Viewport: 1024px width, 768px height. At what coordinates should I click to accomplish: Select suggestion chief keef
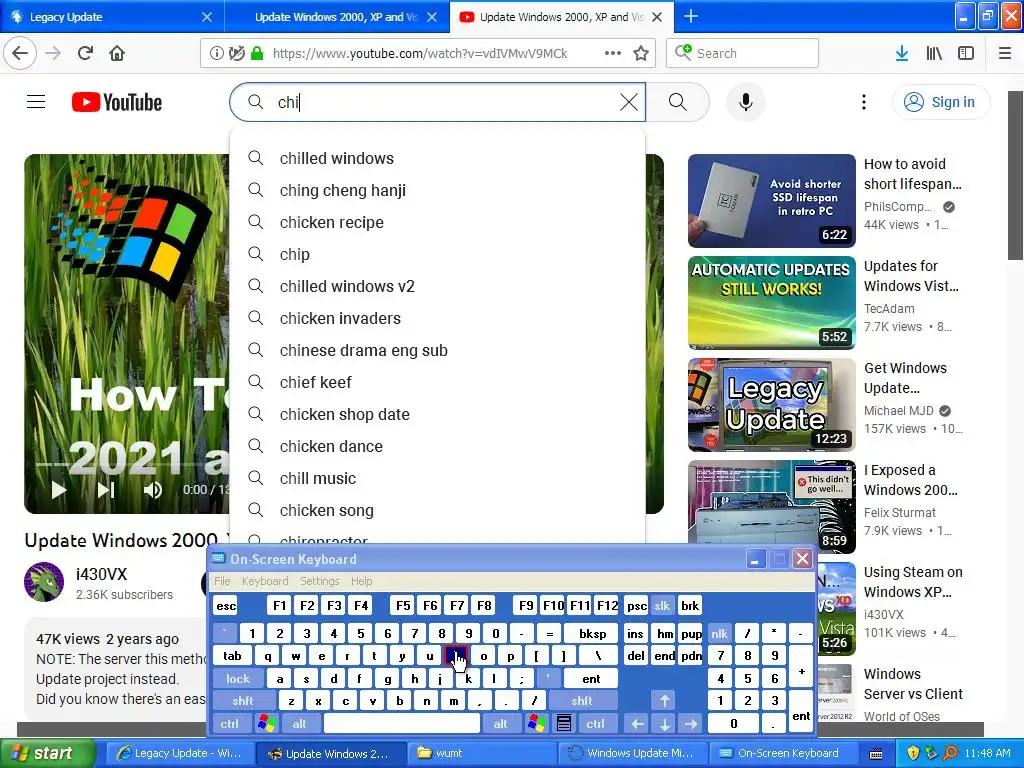pyautogui.click(x=437, y=382)
